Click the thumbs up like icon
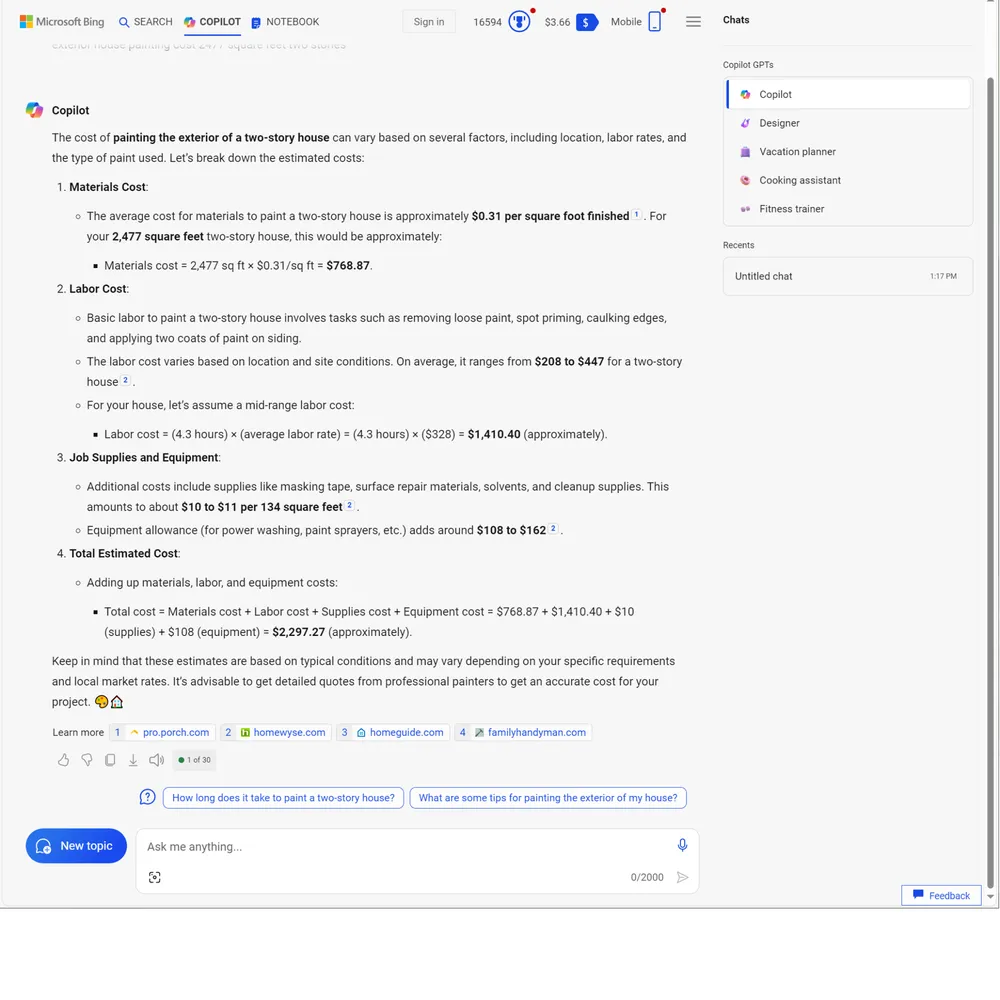Image resolution: width=1000 pixels, height=1000 pixels. 64,760
